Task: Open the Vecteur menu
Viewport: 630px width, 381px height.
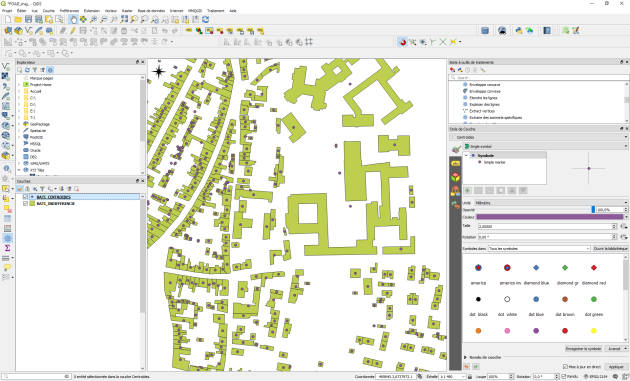Action: tap(111, 10)
